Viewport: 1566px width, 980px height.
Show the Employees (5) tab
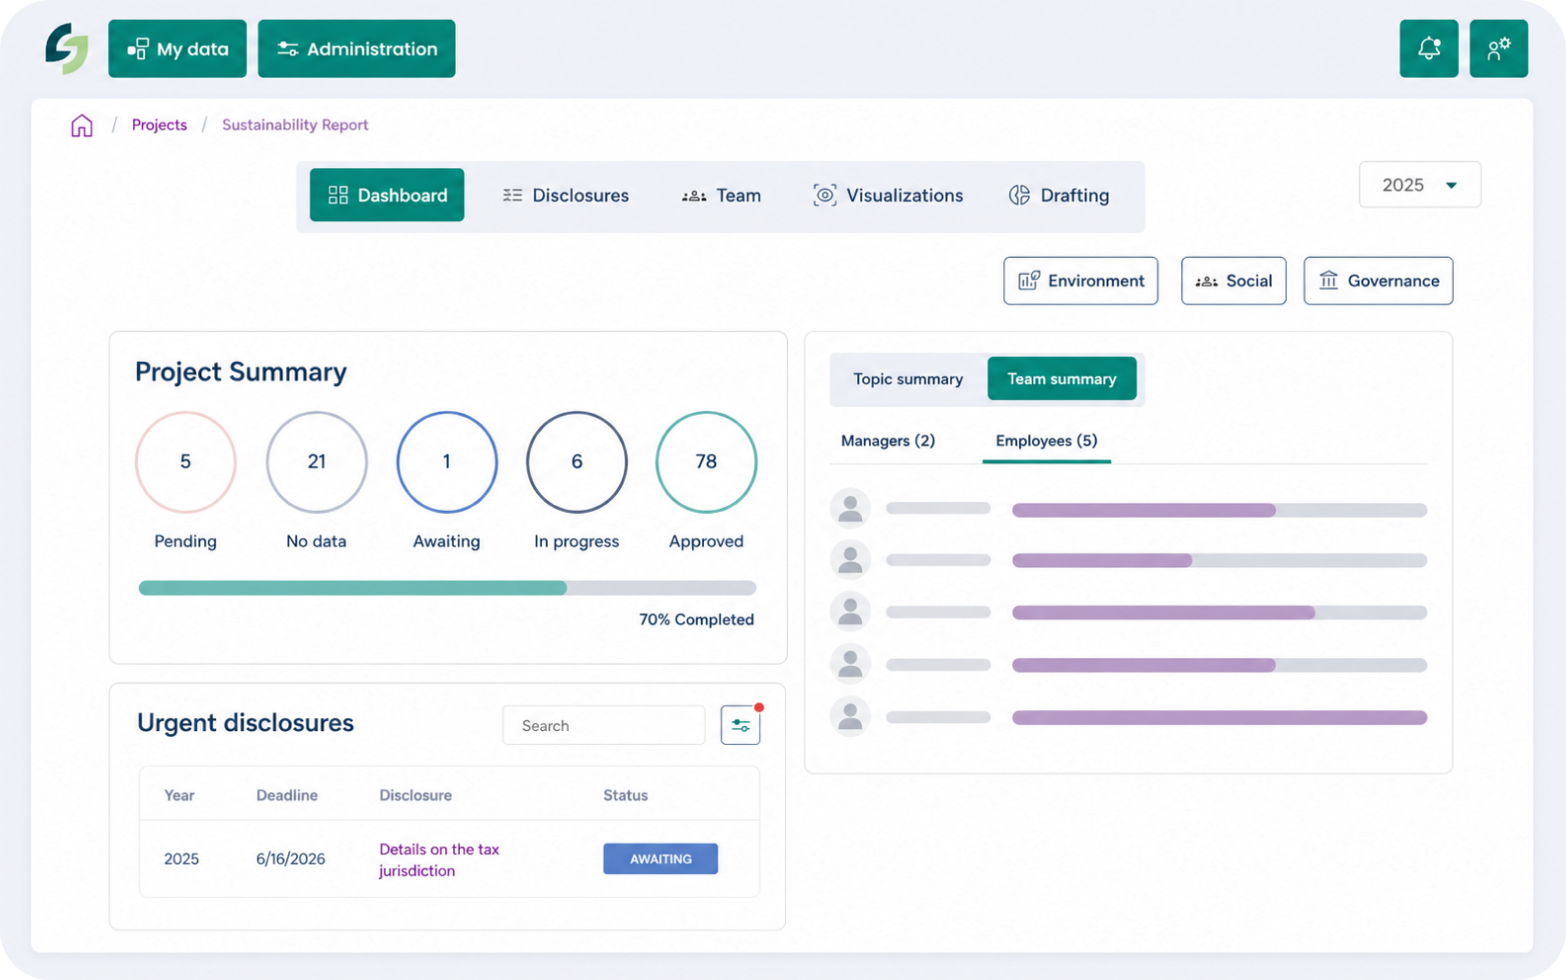[x=1046, y=441]
